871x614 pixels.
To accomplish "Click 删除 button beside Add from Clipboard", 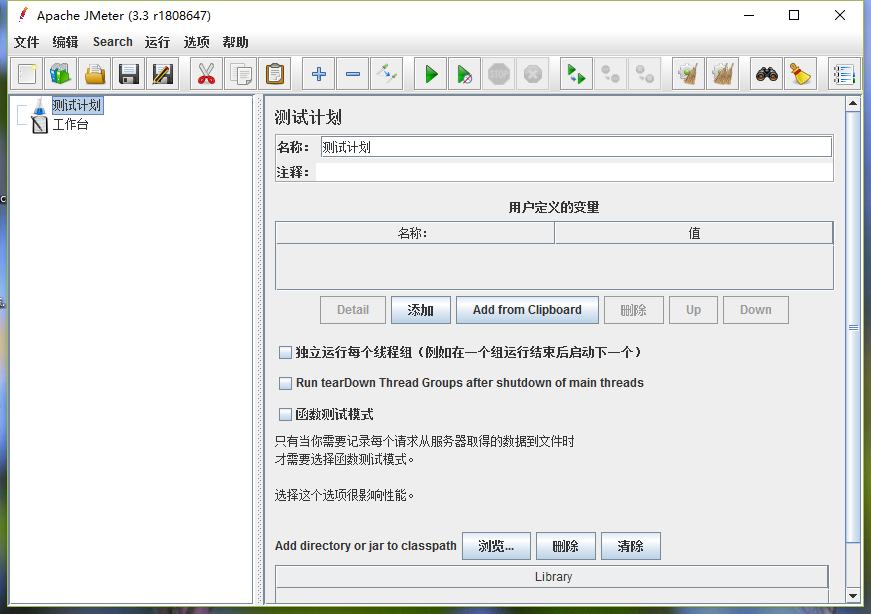I will (x=633, y=310).
